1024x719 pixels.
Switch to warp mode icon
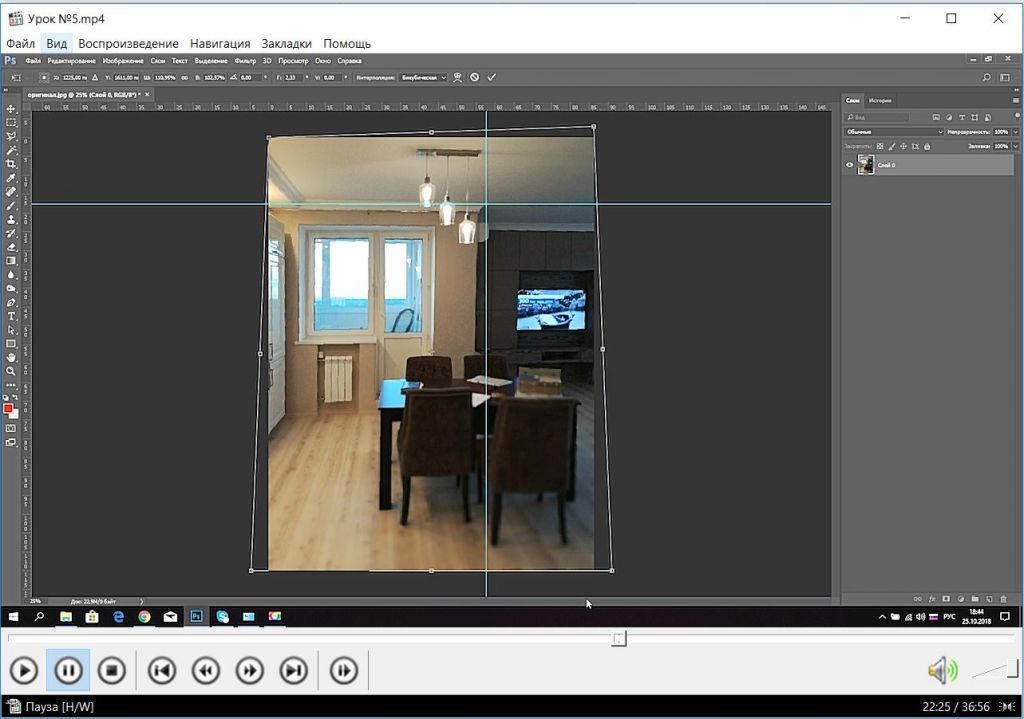tap(457, 77)
